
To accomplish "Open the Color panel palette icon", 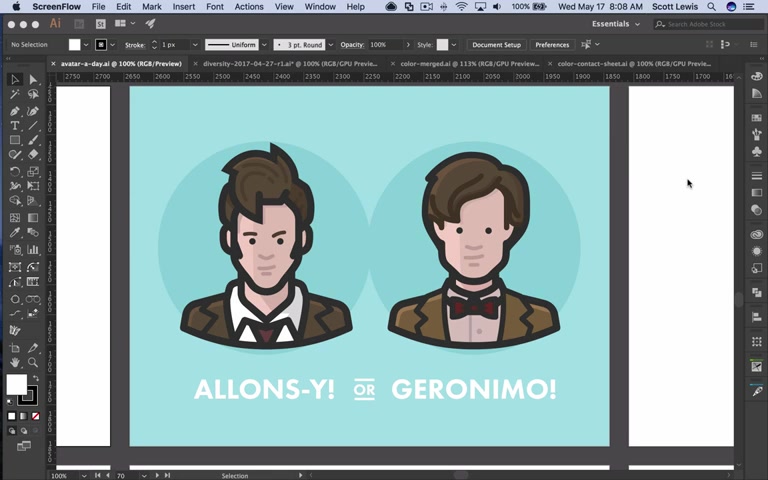I will click(x=757, y=77).
